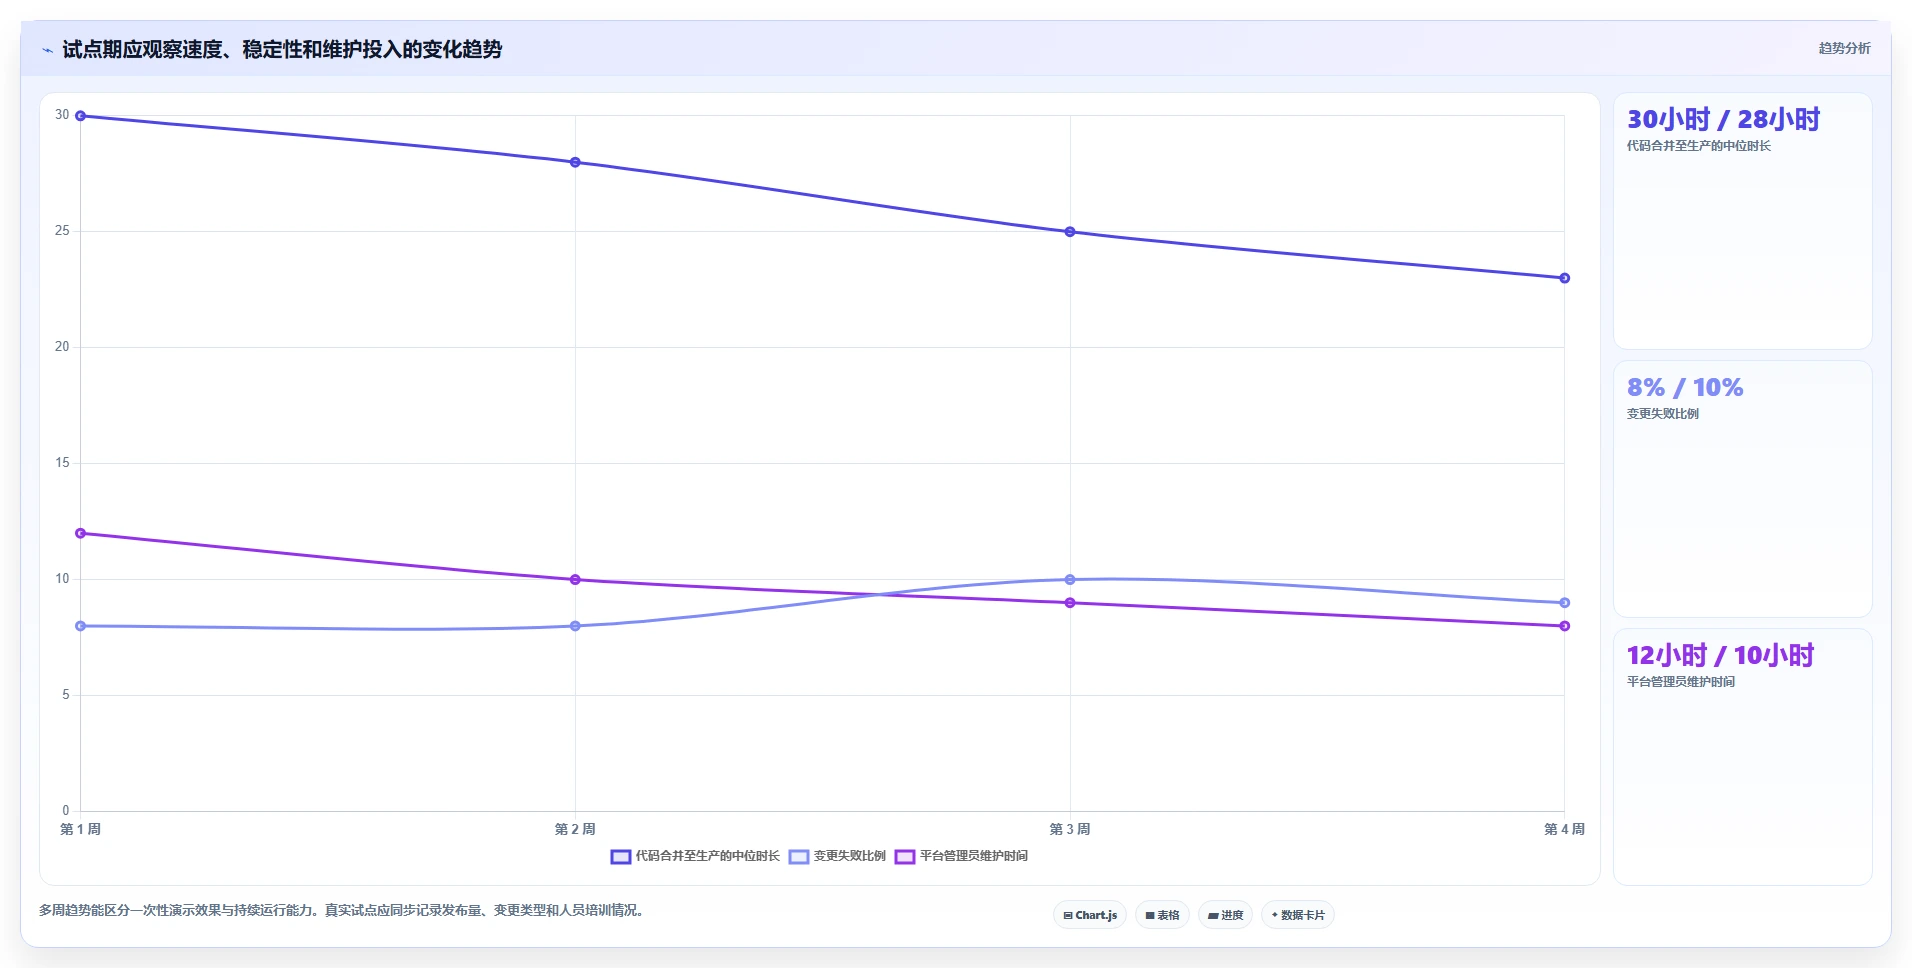The width and height of the screenshot is (1912, 968).
Task: Click the 12小时 / 10小时 metric card
Action: point(1743,757)
